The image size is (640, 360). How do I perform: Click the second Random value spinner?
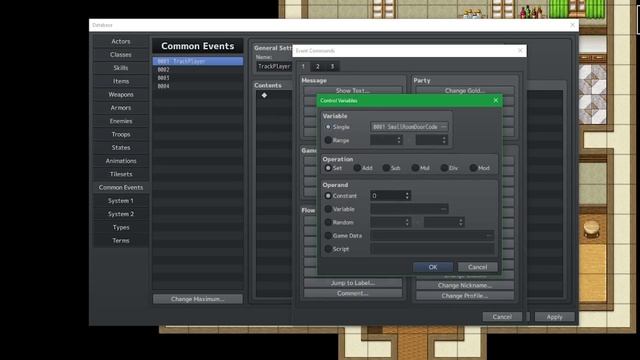pyautogui.click(x=444, y=222)
